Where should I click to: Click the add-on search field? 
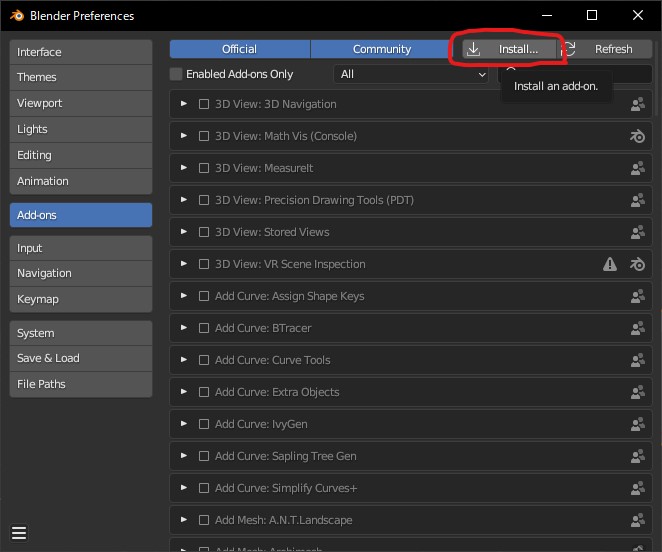(x=575, y=74)
